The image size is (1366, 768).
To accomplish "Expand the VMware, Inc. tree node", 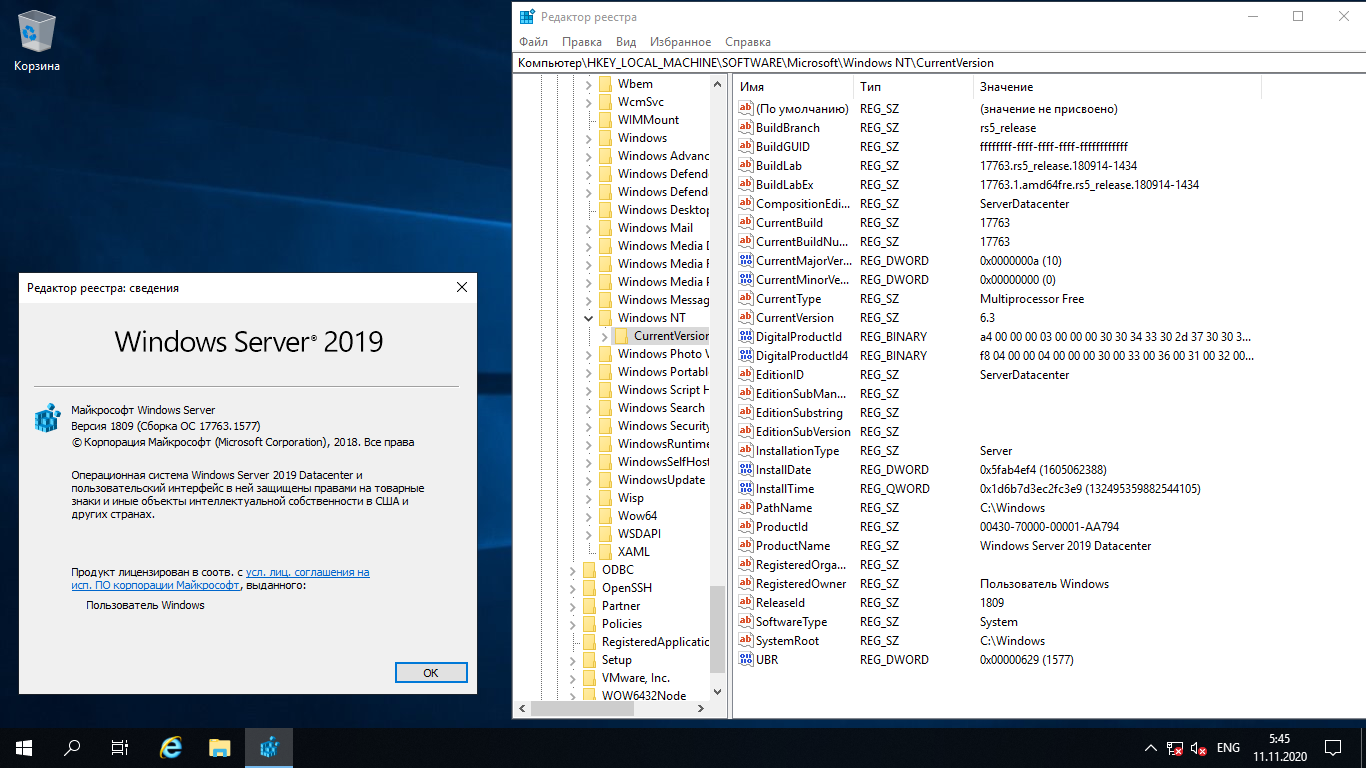I will [x=573, y=678].
